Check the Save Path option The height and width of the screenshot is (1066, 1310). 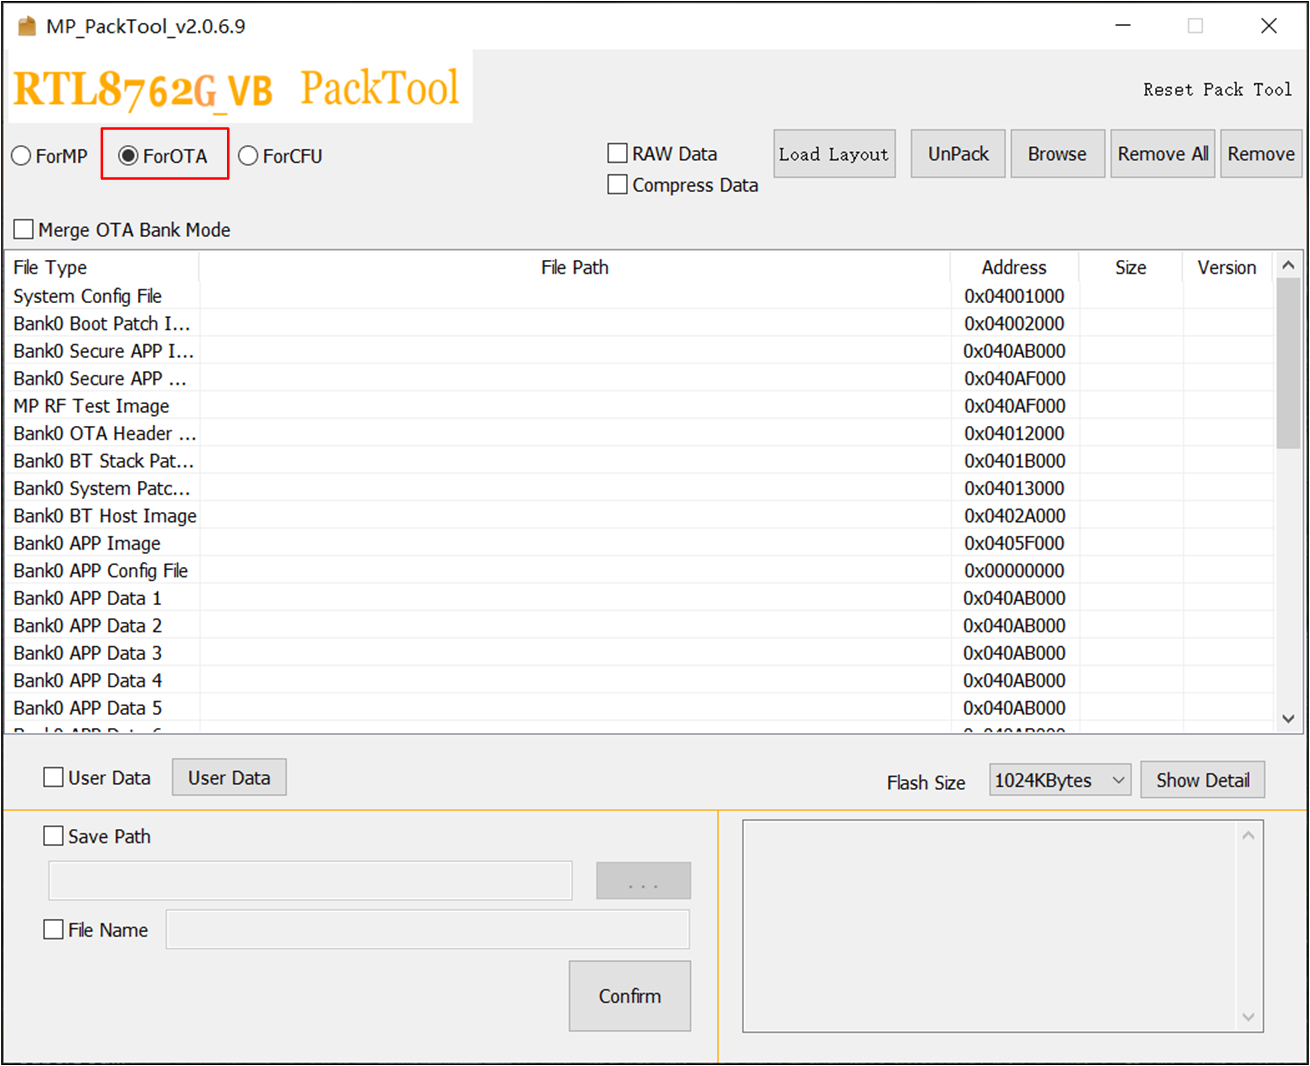tap(54, 836)
